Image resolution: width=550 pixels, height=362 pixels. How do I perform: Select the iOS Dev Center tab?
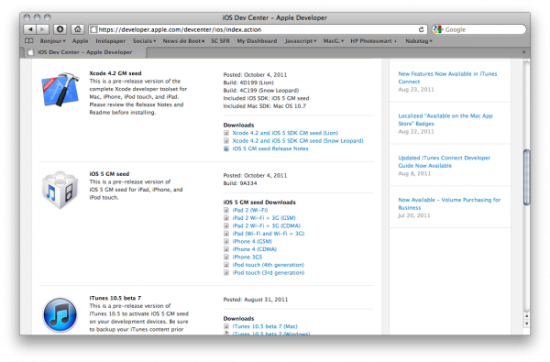[x=85, y=52]
